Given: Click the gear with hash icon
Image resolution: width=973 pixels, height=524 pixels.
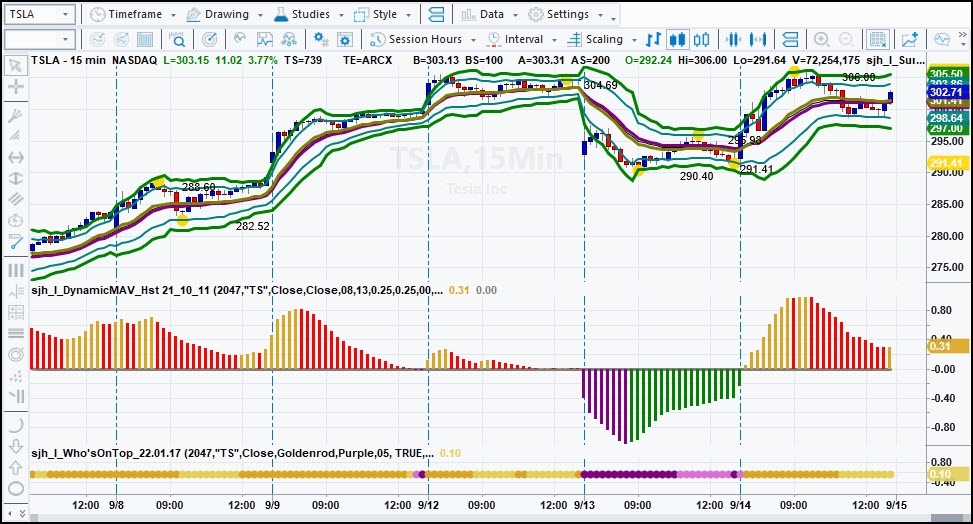Looking at the screenshot, I should 321,40.
